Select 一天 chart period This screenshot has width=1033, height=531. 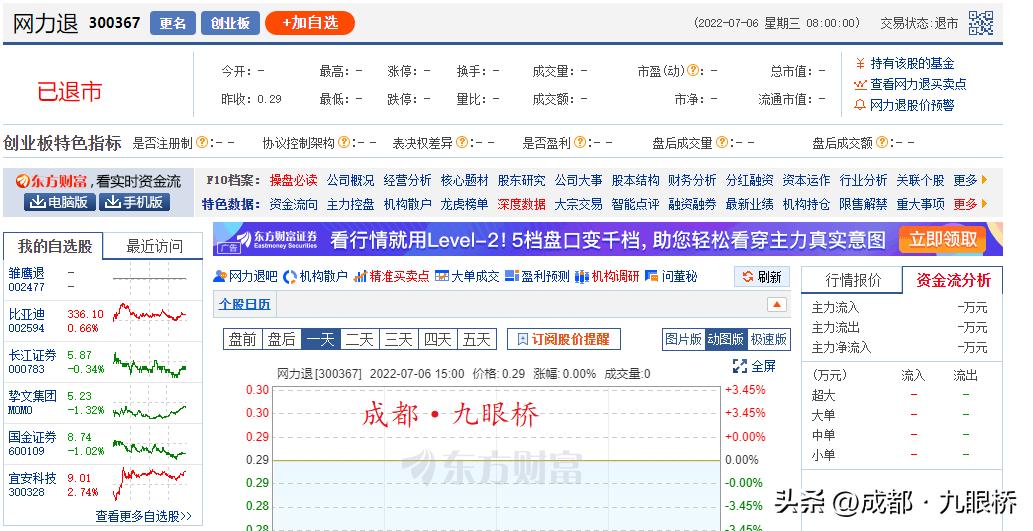tap(321, 339)
